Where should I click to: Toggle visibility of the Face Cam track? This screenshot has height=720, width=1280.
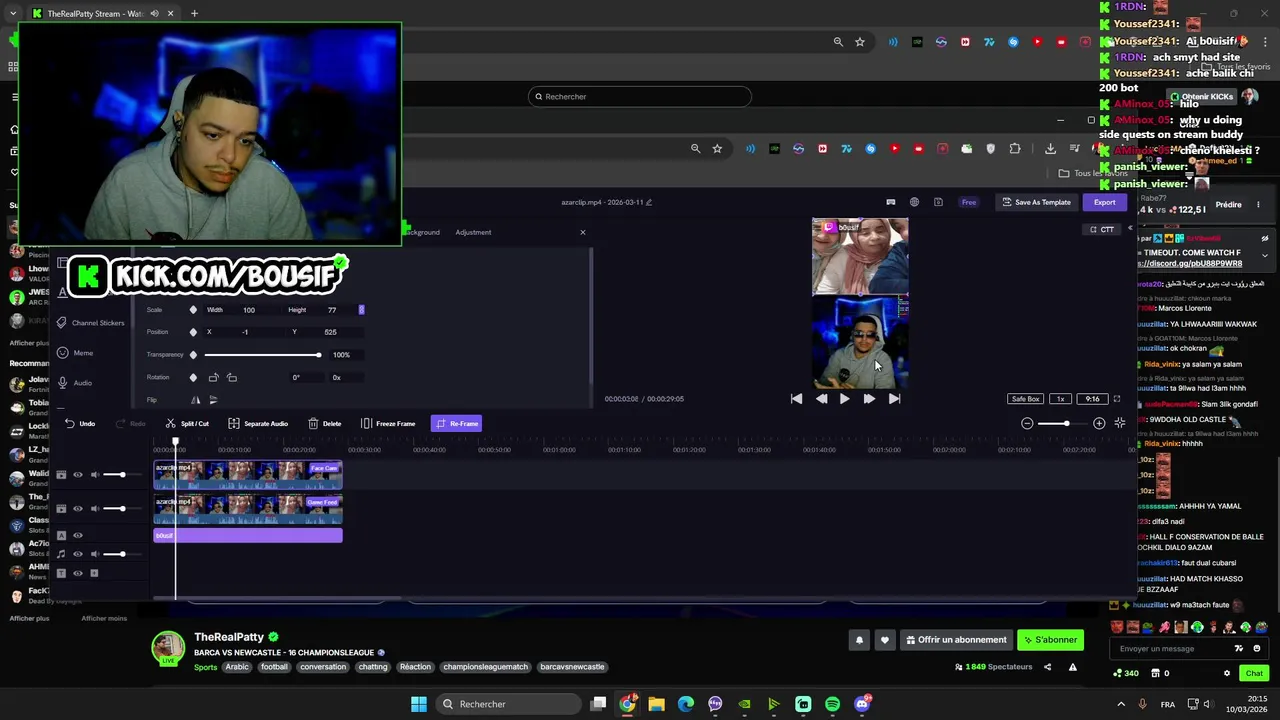[78, 475]
